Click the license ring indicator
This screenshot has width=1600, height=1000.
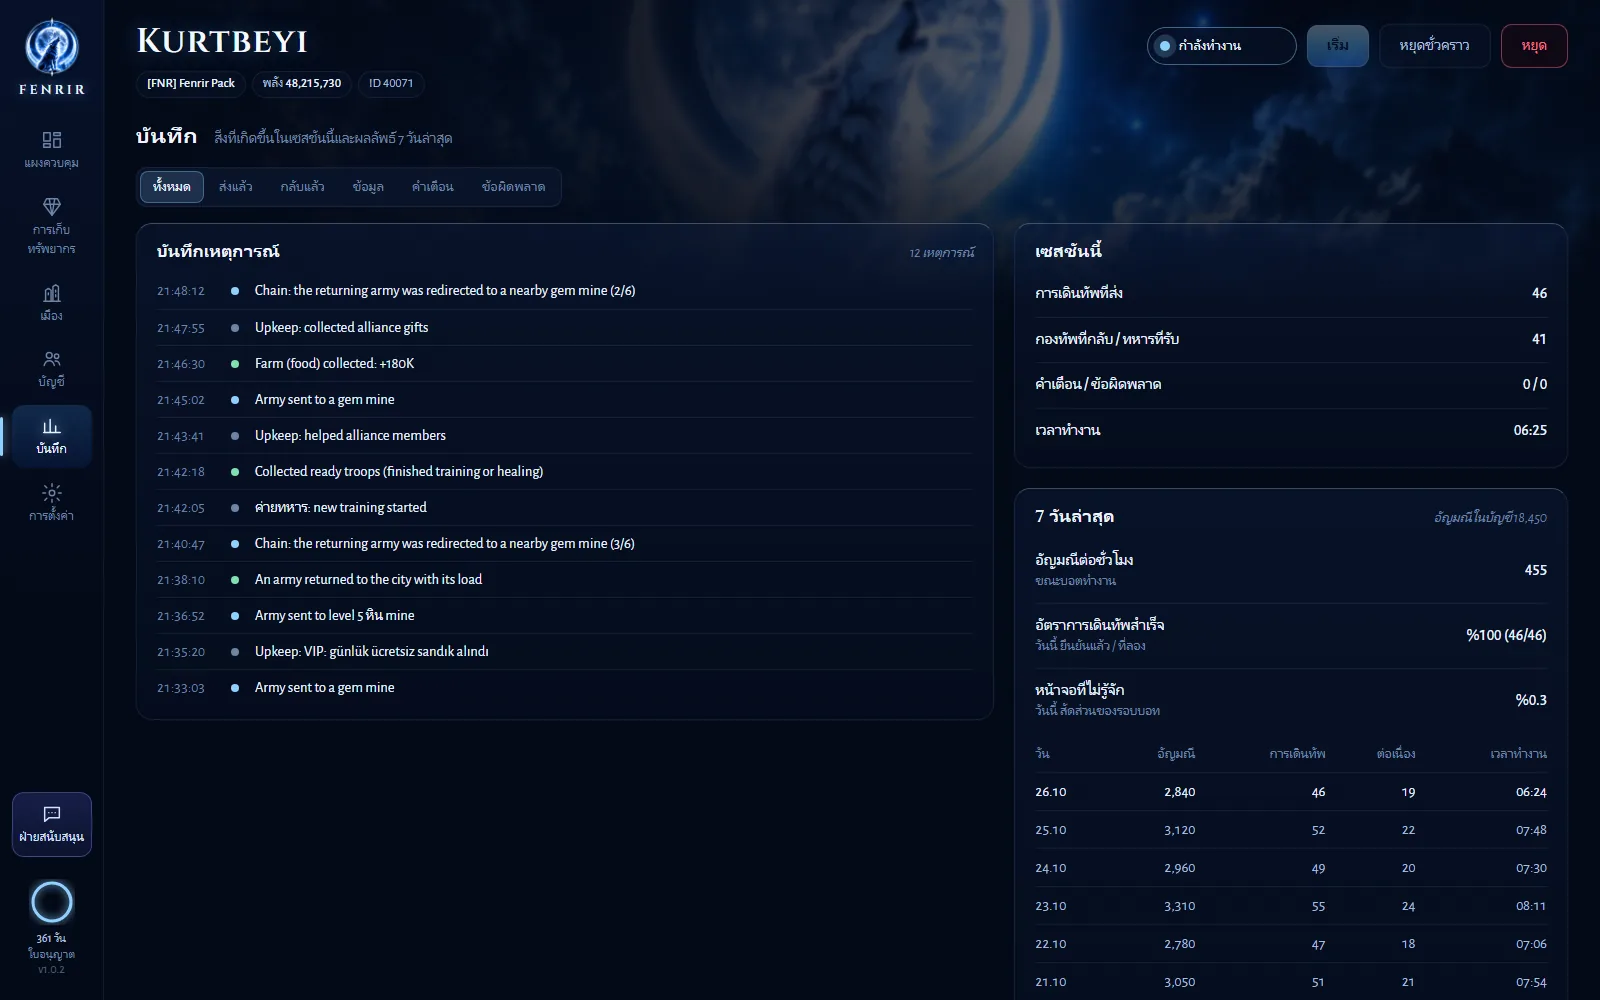pos(51,902)
